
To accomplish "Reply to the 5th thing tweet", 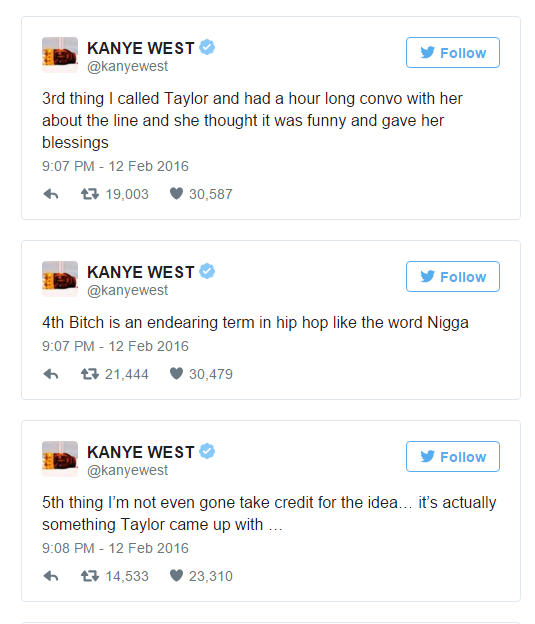I will 51,576.
